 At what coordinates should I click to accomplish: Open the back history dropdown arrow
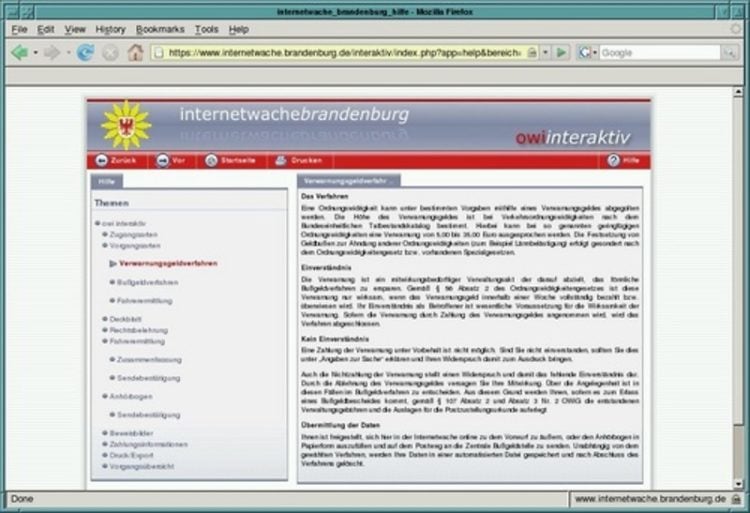coord(35,52)
